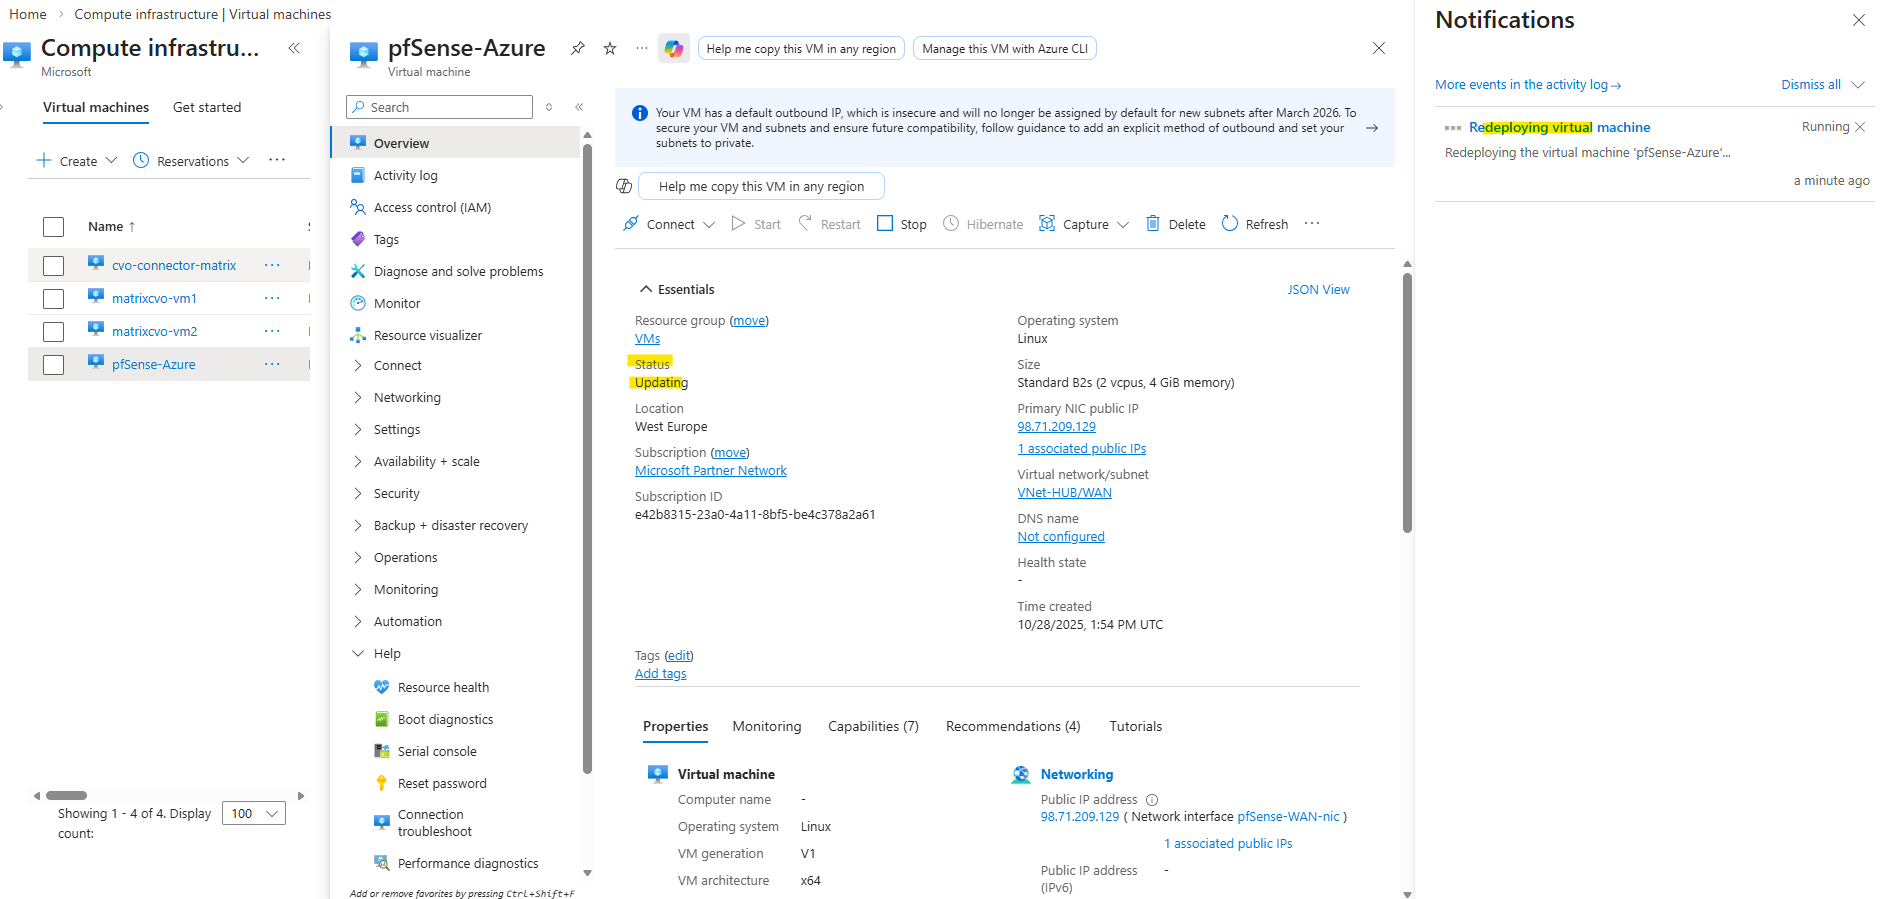Open Boot diagnostics in sidebar

[445, 719]
